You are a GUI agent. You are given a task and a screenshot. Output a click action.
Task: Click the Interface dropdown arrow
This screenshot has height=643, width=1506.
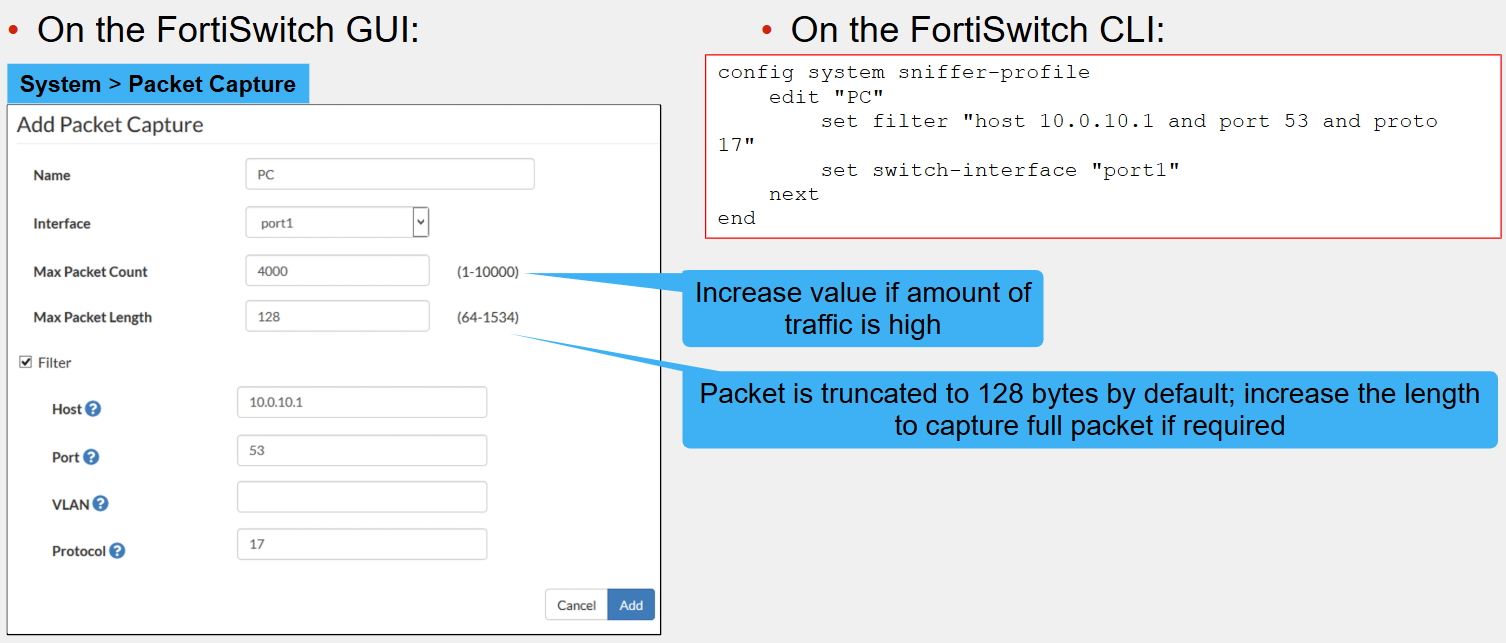pos(421,223)
